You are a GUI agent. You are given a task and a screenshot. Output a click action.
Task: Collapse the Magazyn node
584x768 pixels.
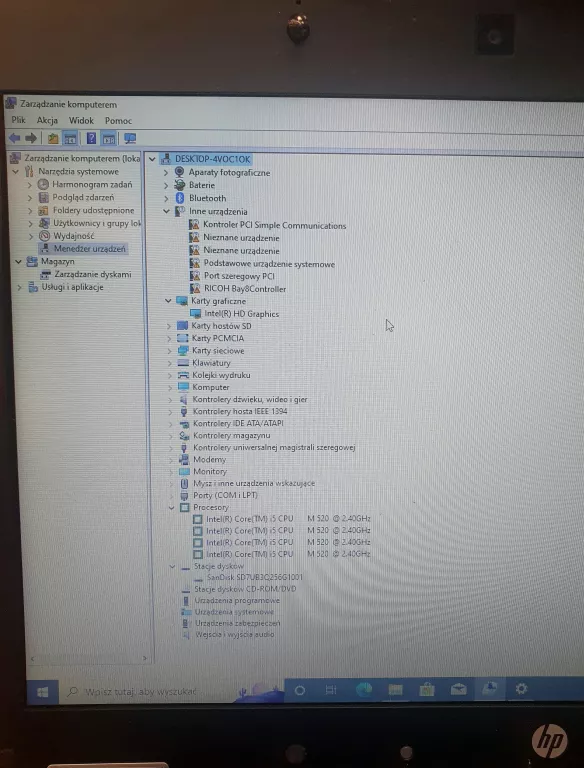18,262
